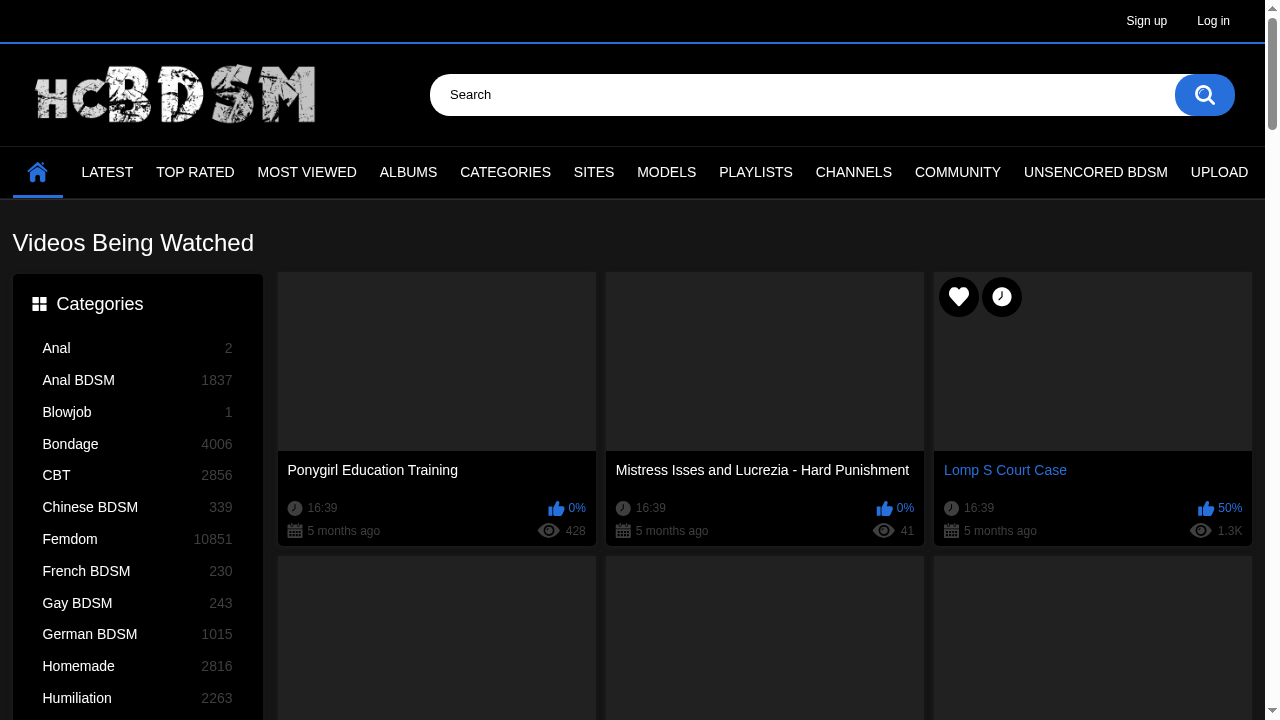This screenshot has height=720, width=1280.
Task: Open the MODELS section
Action: [666, 172]
